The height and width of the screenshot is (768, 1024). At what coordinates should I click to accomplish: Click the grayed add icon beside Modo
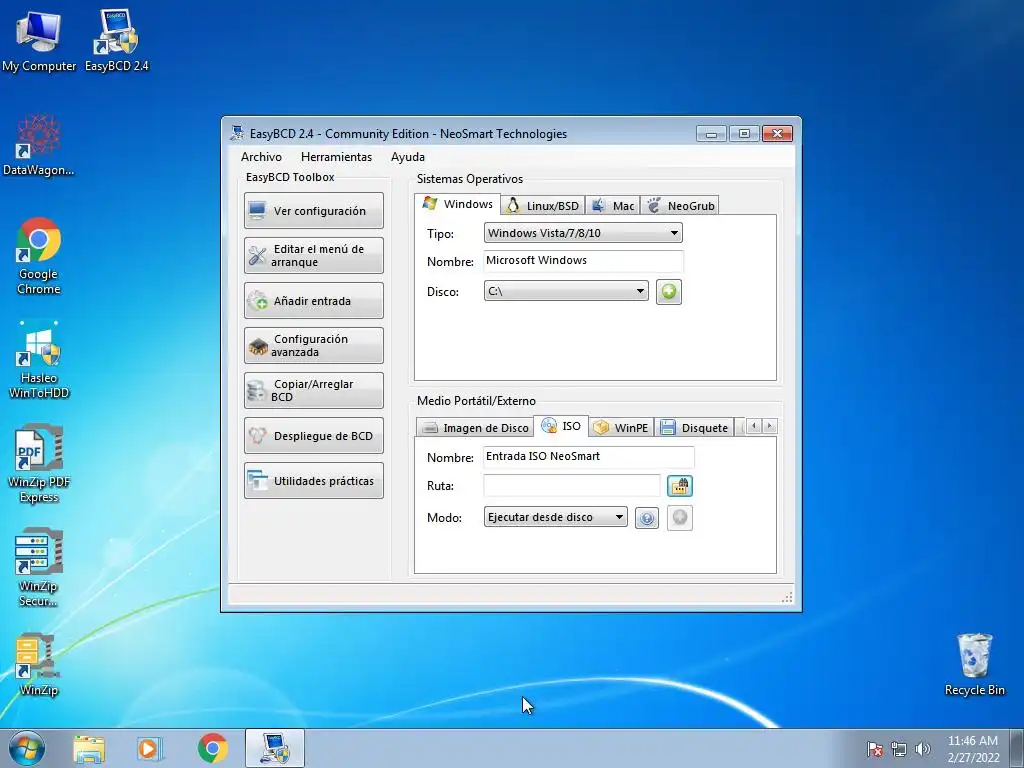[x=680, y=518]
